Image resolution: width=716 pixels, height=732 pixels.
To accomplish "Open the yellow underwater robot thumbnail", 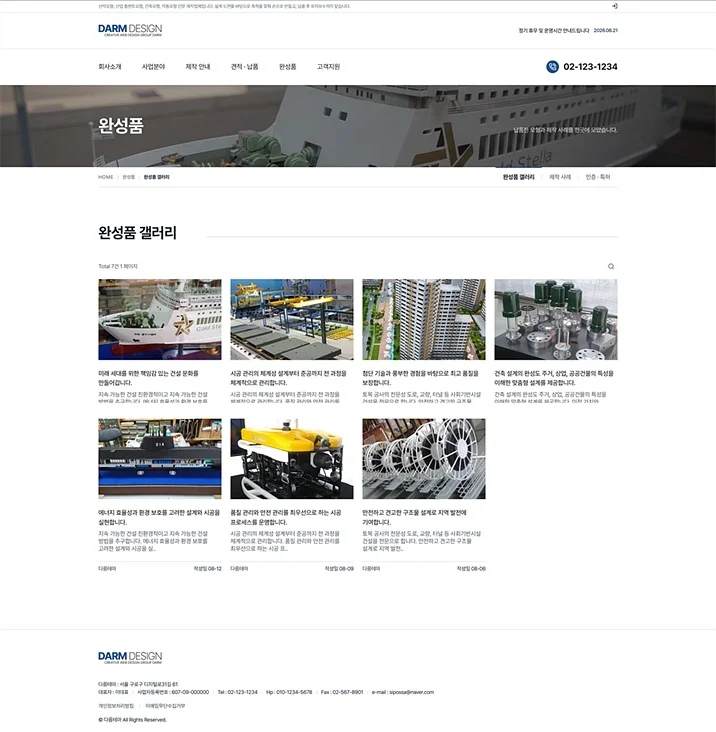I will point(292,458).
